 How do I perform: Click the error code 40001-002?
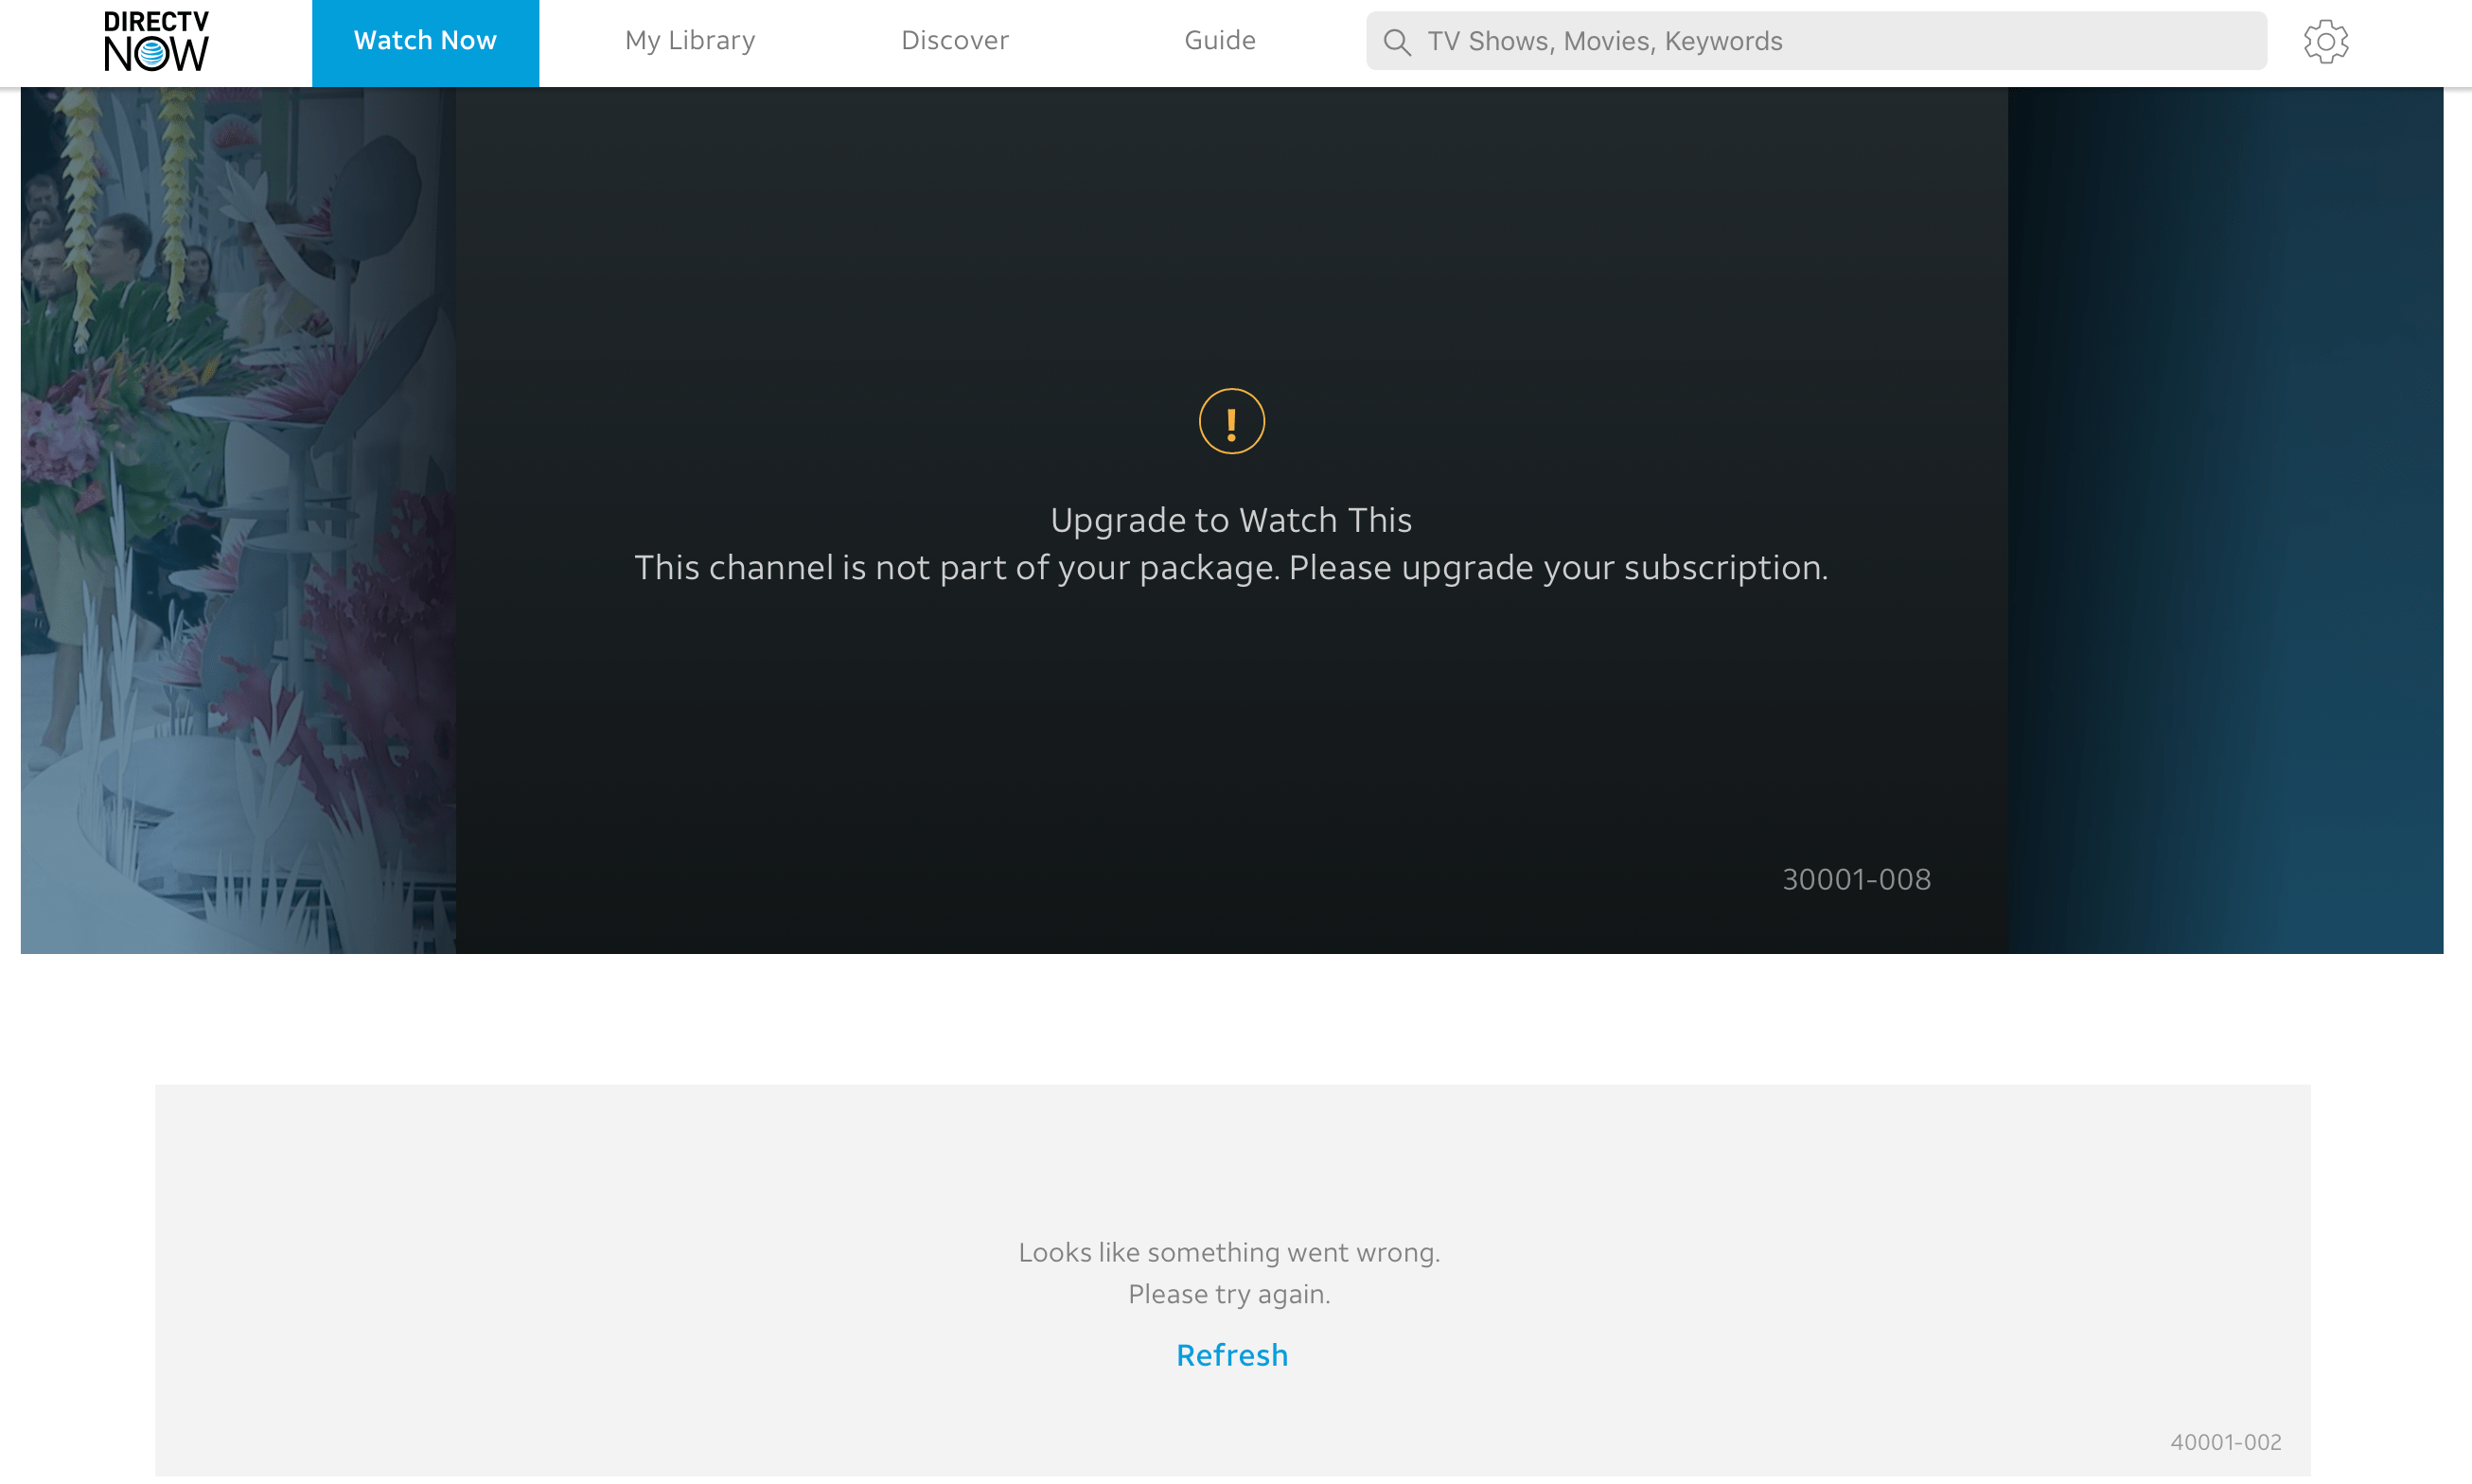pos(2225,1442)
